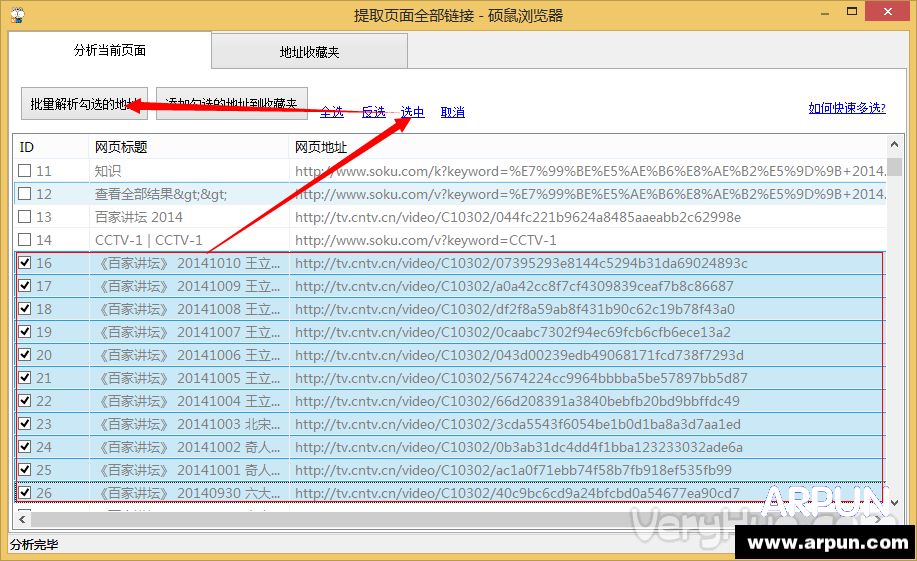Viewport: 917px width, 561px height.
Task: Open the 如何快速多选? help link
Action: pyautogui.click(x=846, y=108)
